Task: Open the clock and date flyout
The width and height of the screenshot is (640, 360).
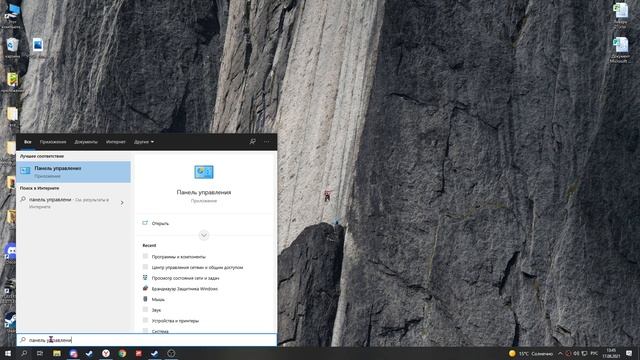Action: point(611,353)
